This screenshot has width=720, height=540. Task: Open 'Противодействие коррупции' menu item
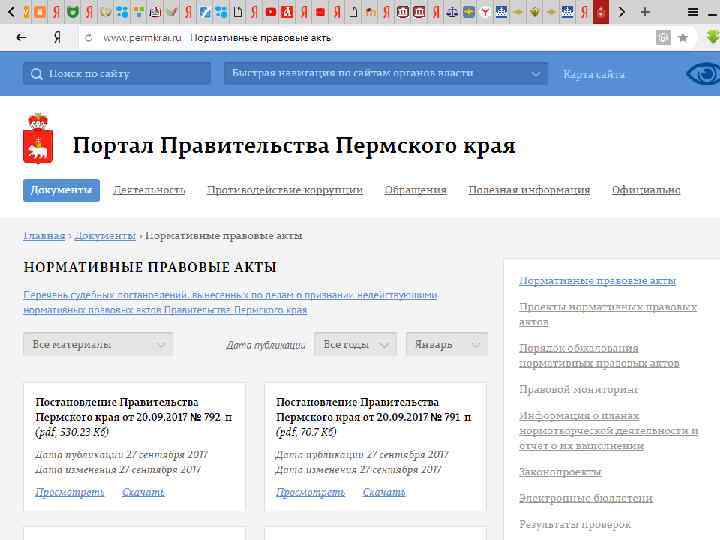pos(285,190)
